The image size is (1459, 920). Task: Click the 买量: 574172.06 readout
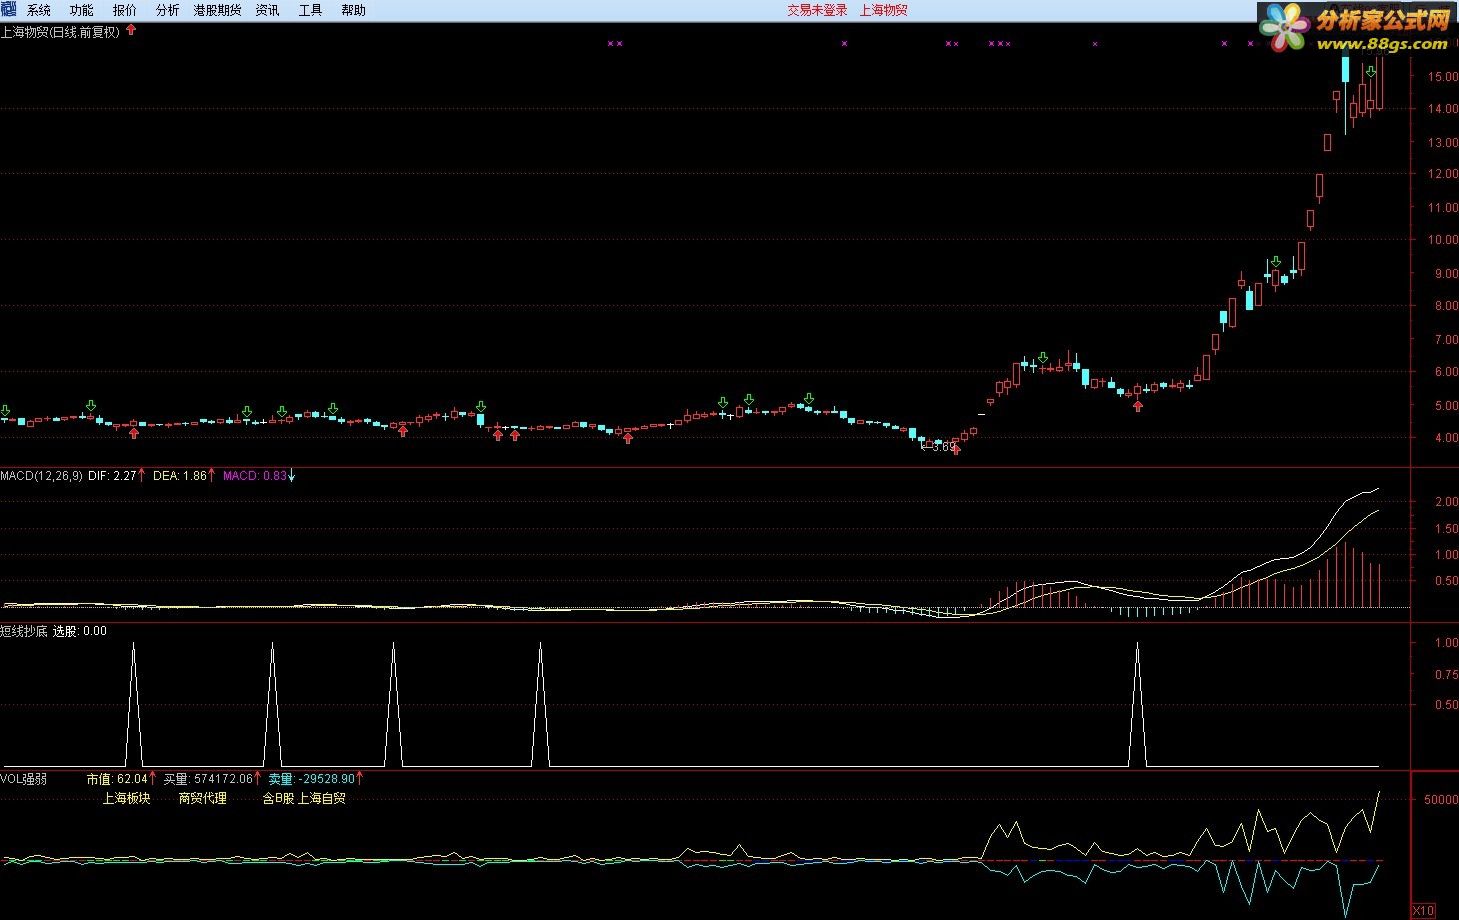click(x=208, y=778)
